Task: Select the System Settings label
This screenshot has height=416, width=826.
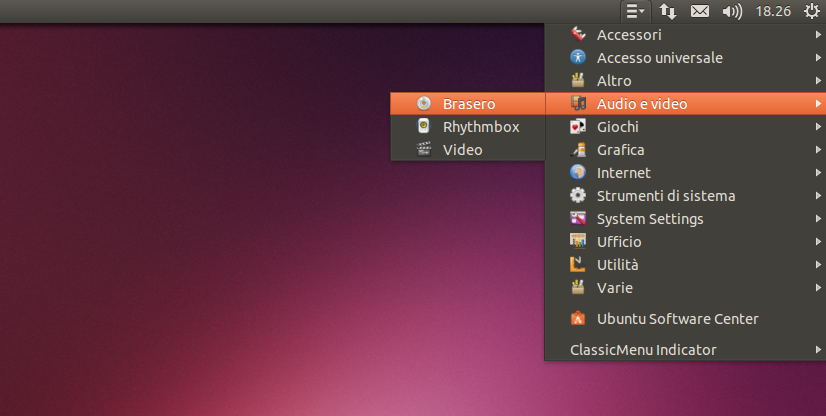Action: (650, 219)
